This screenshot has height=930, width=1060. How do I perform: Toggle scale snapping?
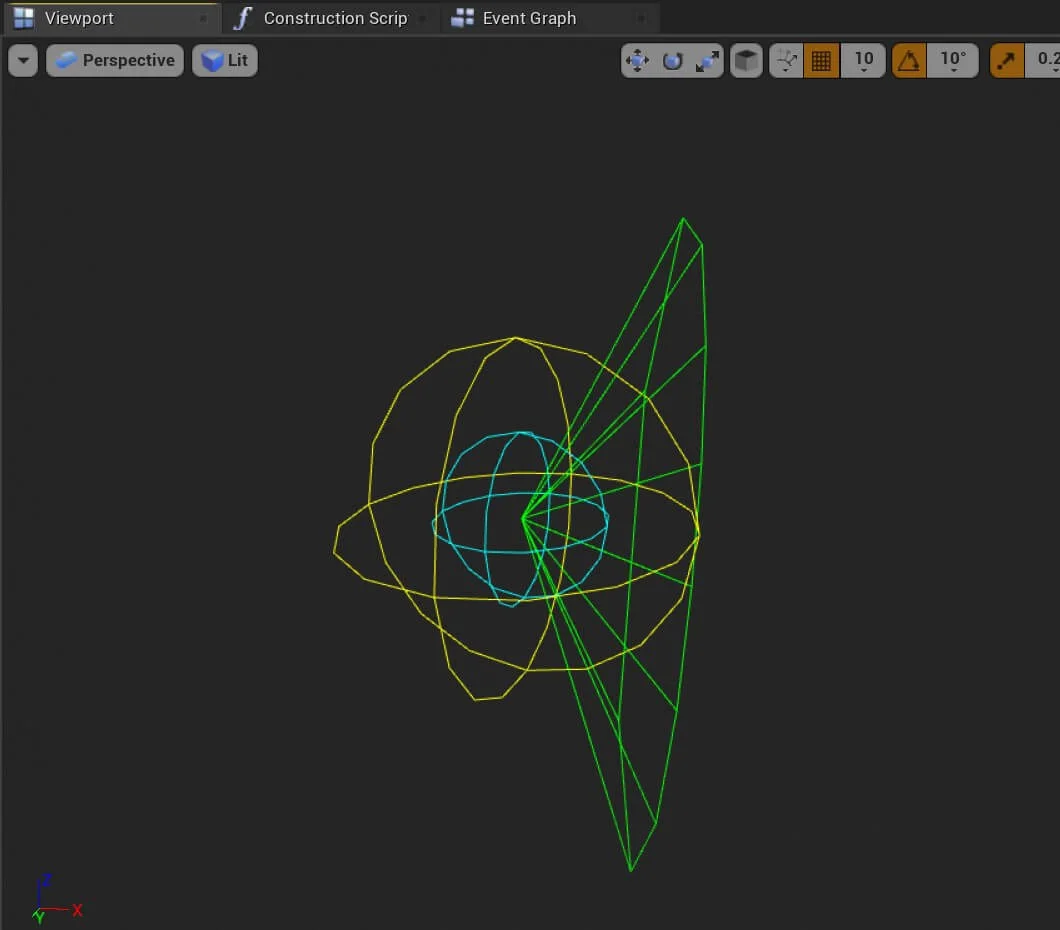[x=1007, y=61]
